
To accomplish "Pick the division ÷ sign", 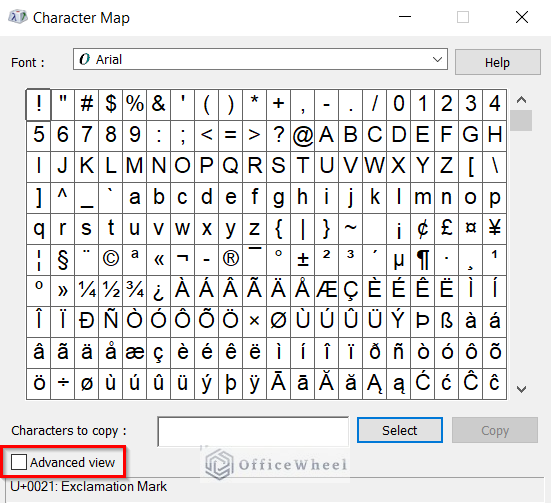I will pyautogui.click(x=63, y=384).
